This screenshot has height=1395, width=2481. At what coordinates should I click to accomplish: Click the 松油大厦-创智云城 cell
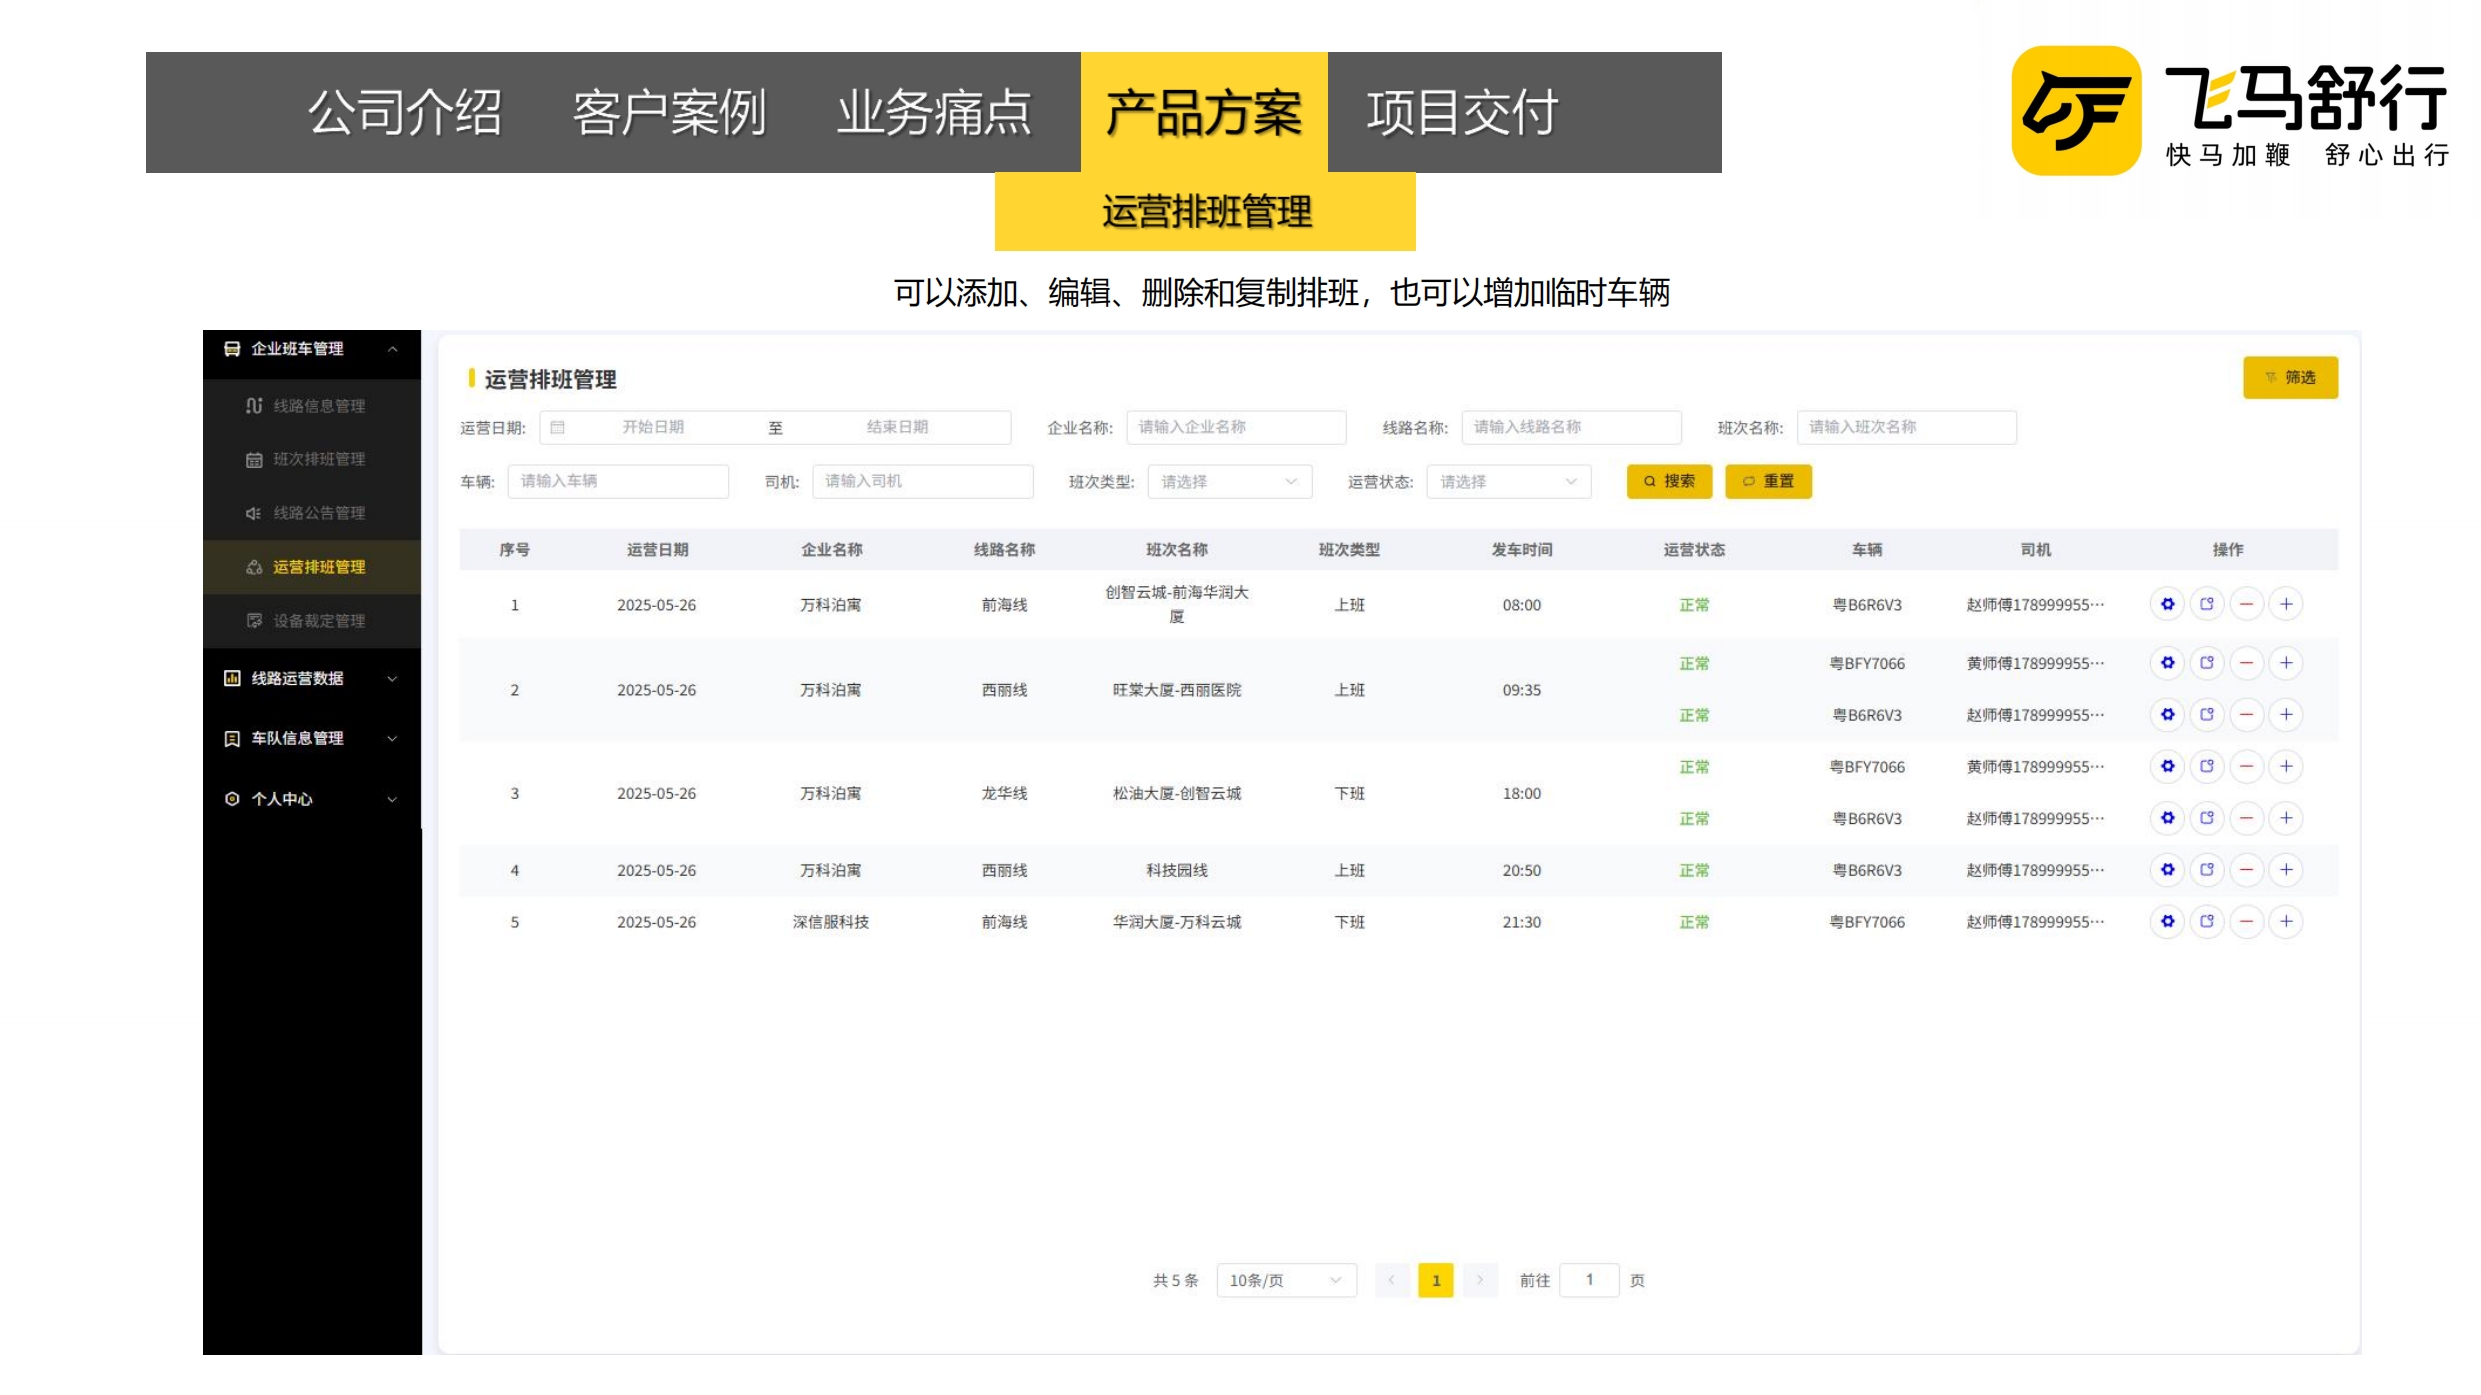[1177, 793]
